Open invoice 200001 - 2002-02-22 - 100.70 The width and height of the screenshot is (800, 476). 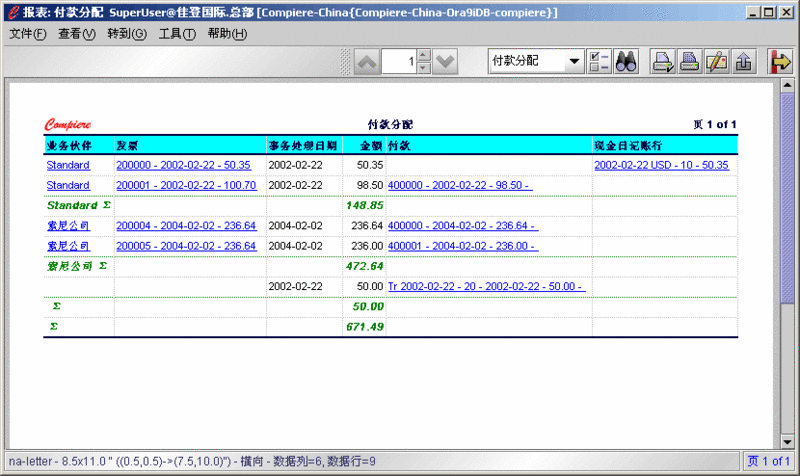[x=186, y=185]
